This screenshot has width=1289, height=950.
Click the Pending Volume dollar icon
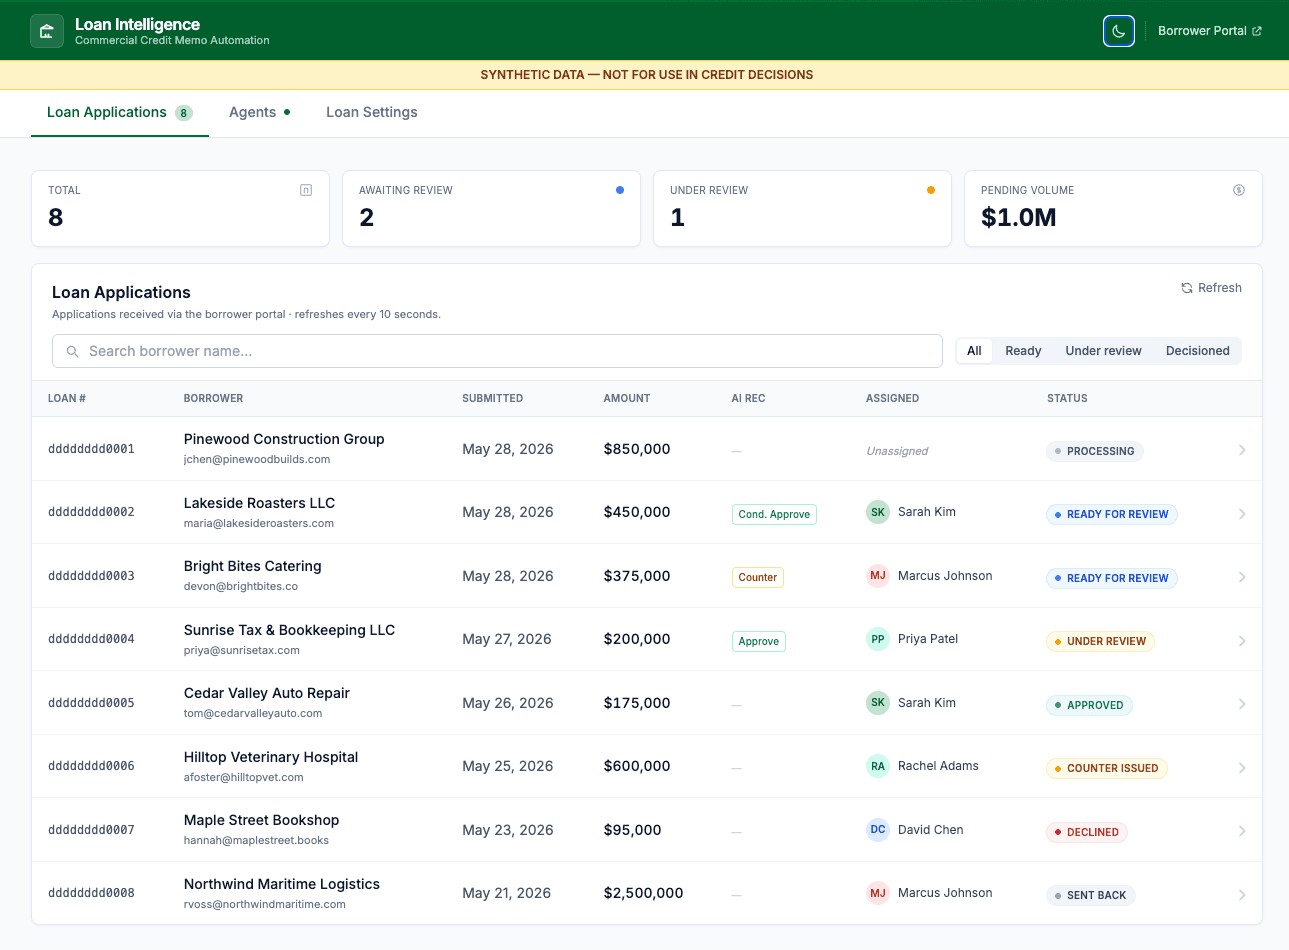point(1239,190)
